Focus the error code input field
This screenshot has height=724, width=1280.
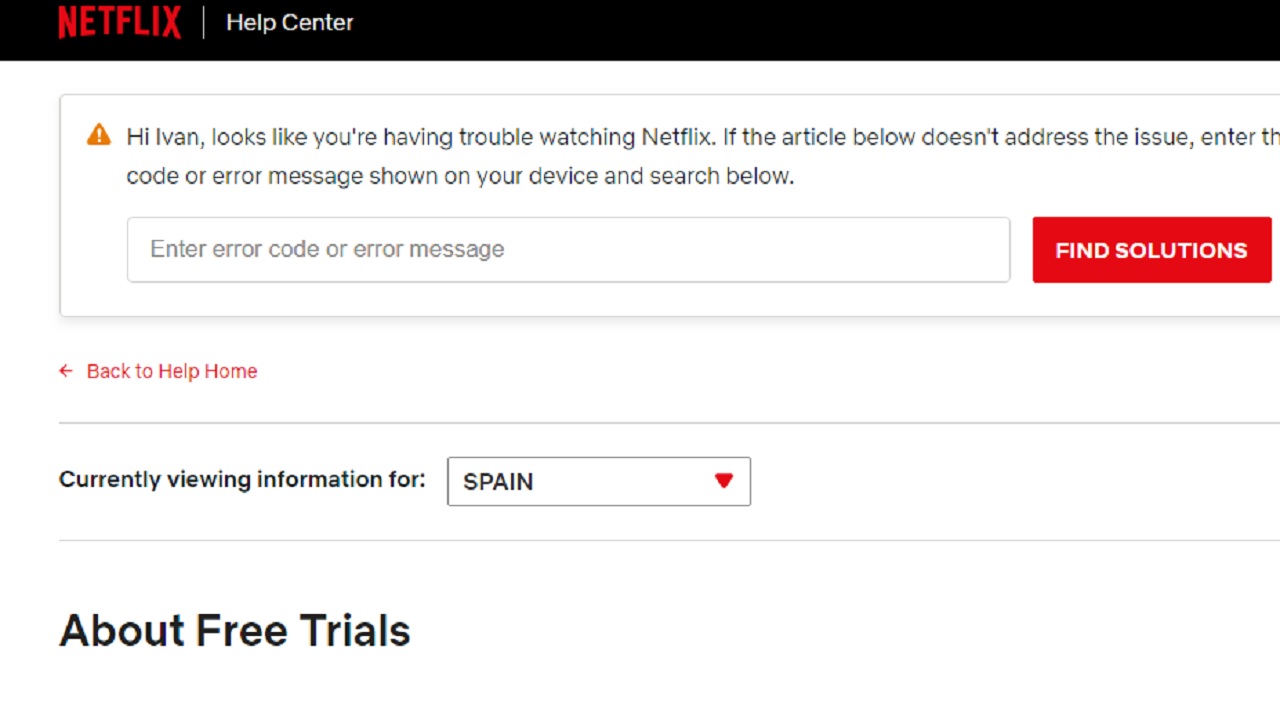[568, 250]
